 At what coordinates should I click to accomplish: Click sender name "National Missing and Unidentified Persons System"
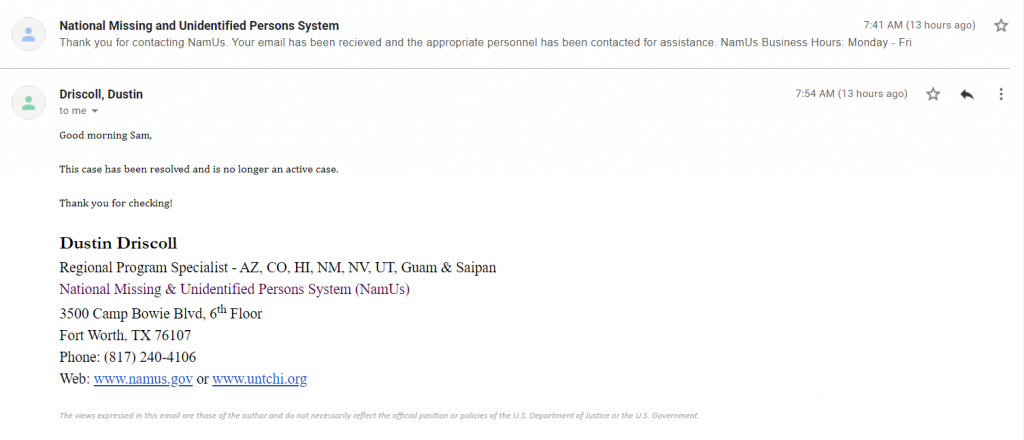pos(199,25)
